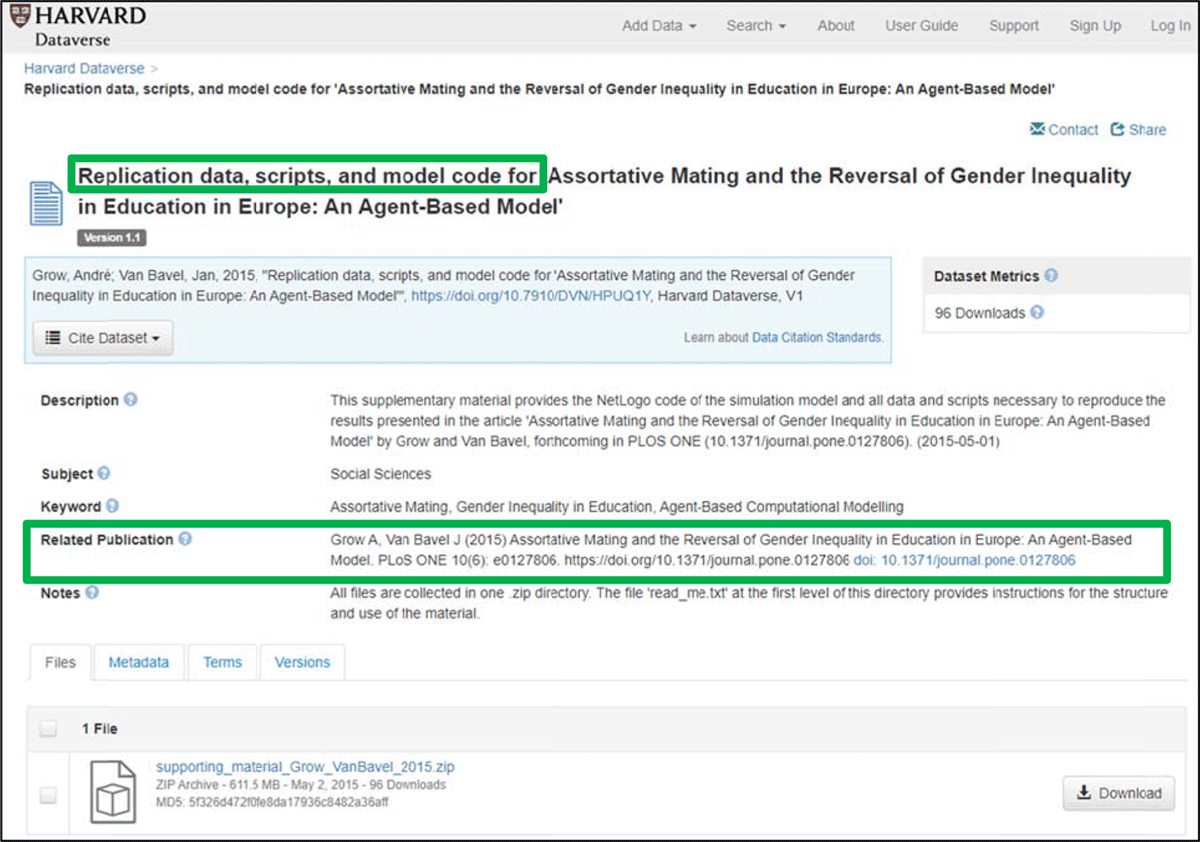Screen dimensions: 1200x842
Task: Click help icon beside Notes label
Action: pos(92,592)
